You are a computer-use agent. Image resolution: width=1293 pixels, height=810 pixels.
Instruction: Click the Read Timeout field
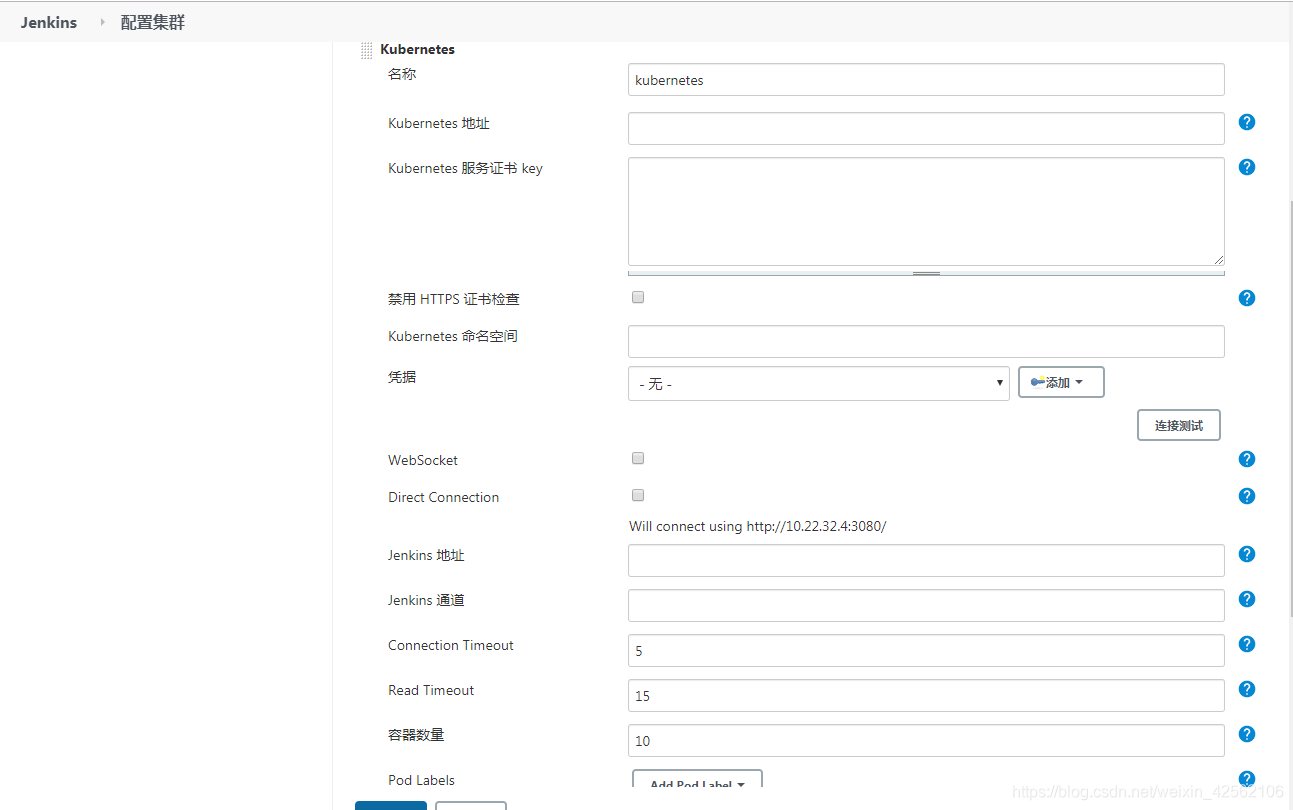926,695
